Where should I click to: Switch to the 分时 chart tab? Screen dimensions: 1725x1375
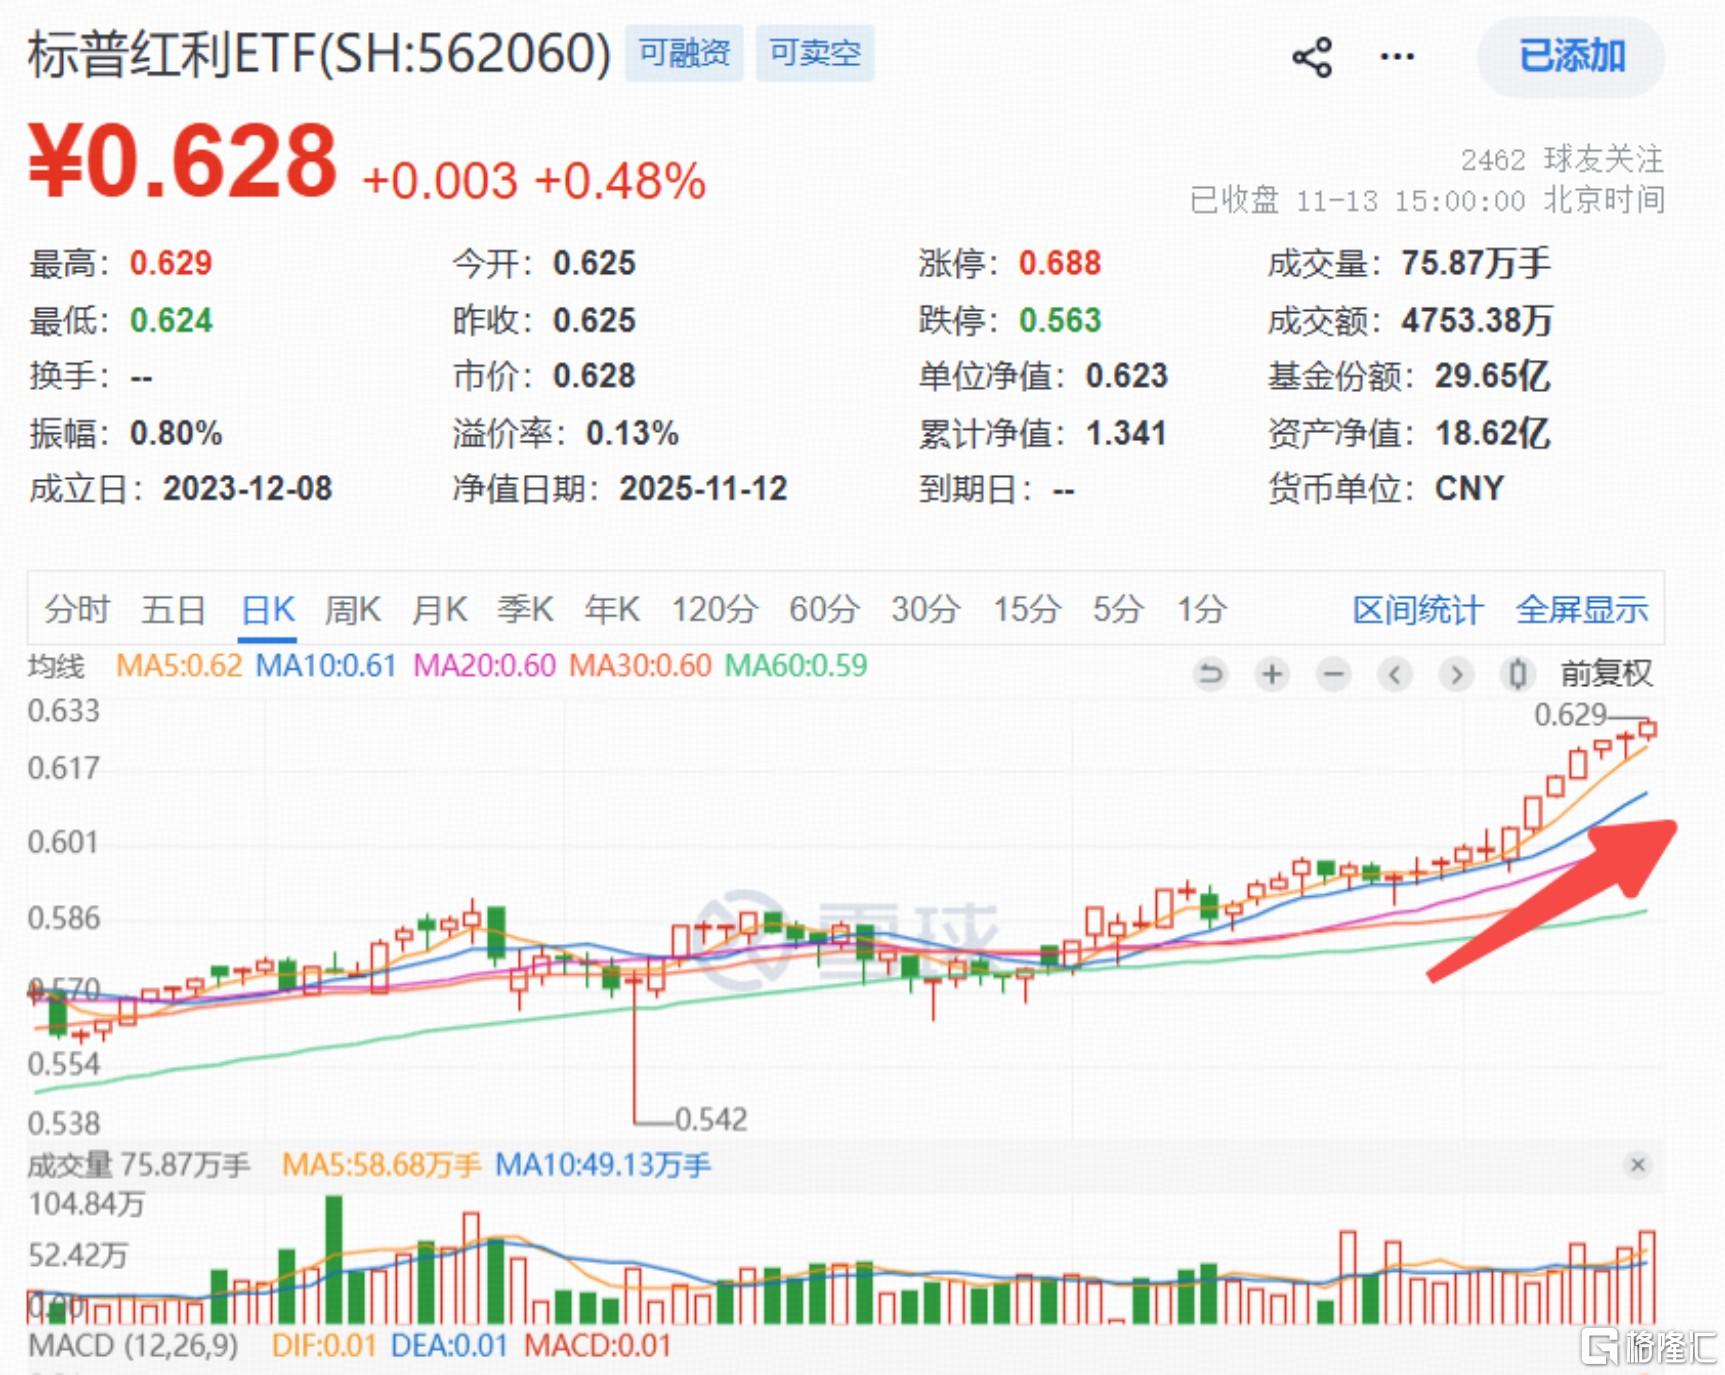tap(76, 609)
